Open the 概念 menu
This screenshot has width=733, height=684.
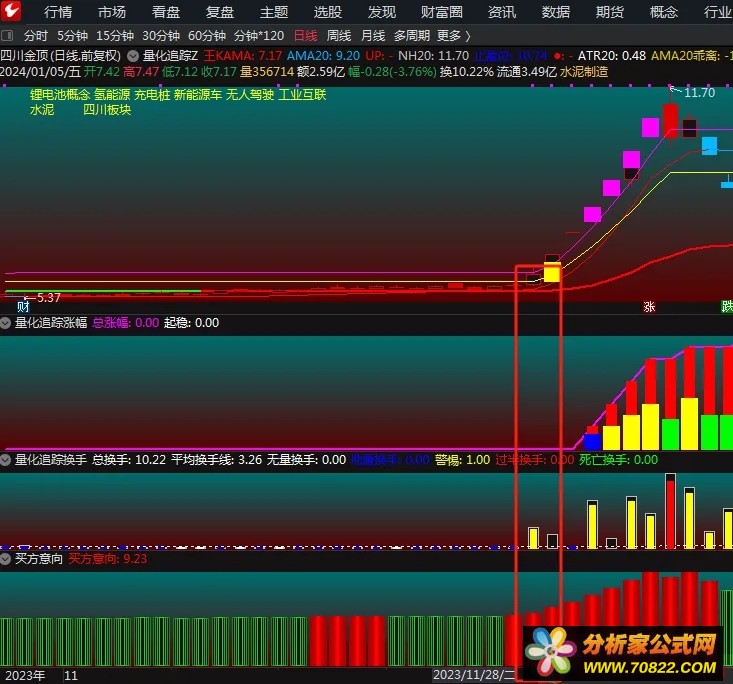pyautogui.click(x=664, y=12)
